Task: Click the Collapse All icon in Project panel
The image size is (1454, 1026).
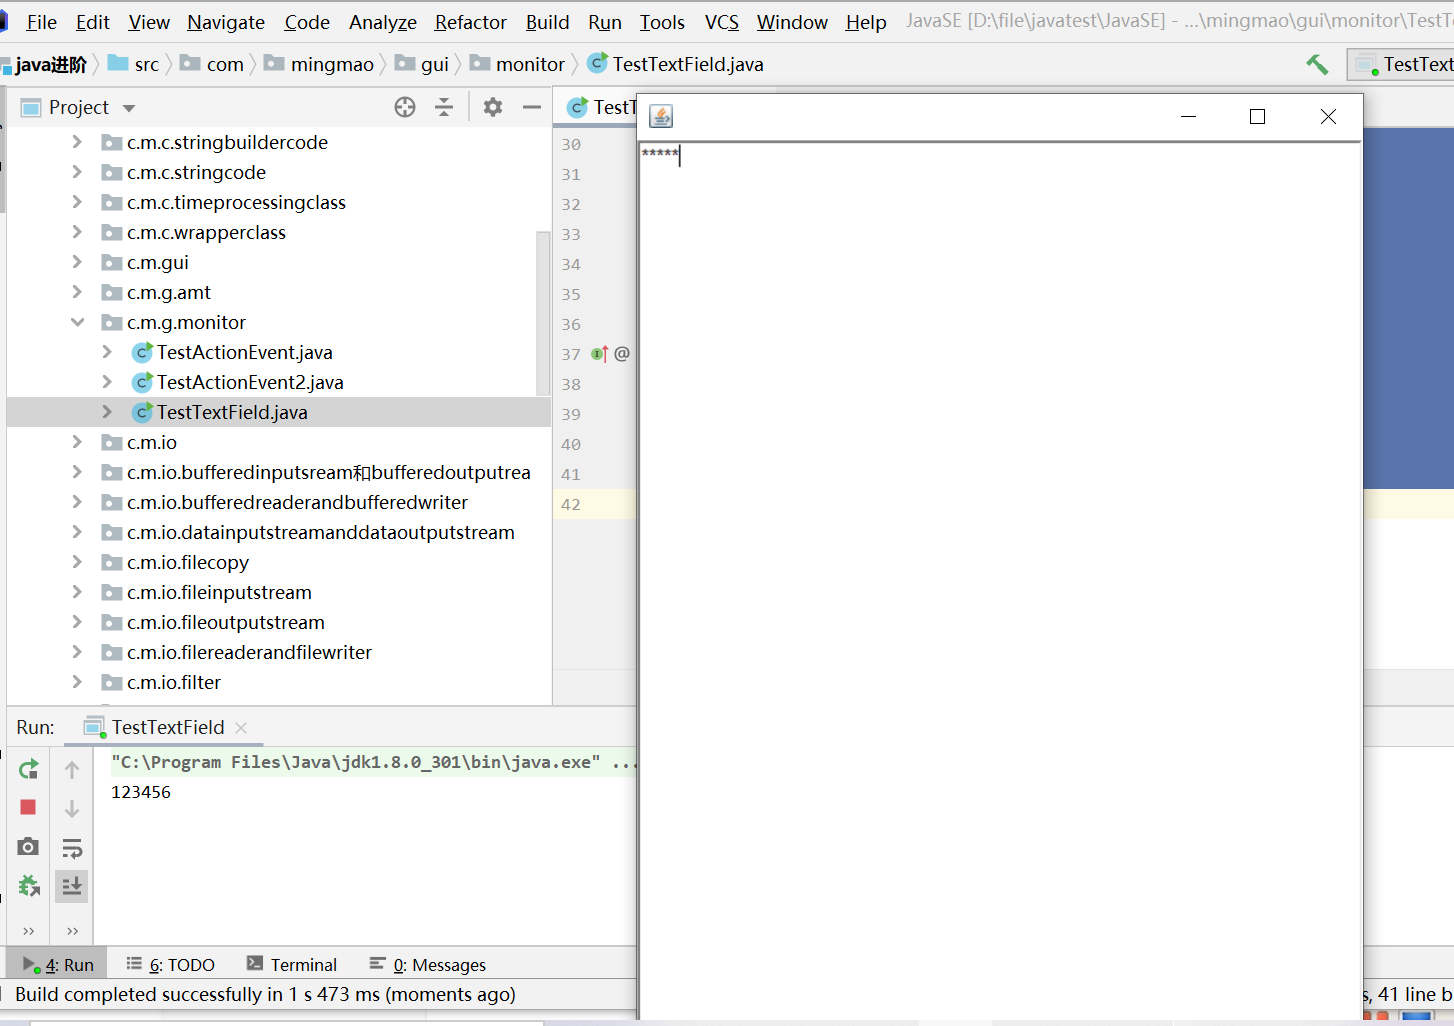Action: pyautogui.click(x=444, y=107)
